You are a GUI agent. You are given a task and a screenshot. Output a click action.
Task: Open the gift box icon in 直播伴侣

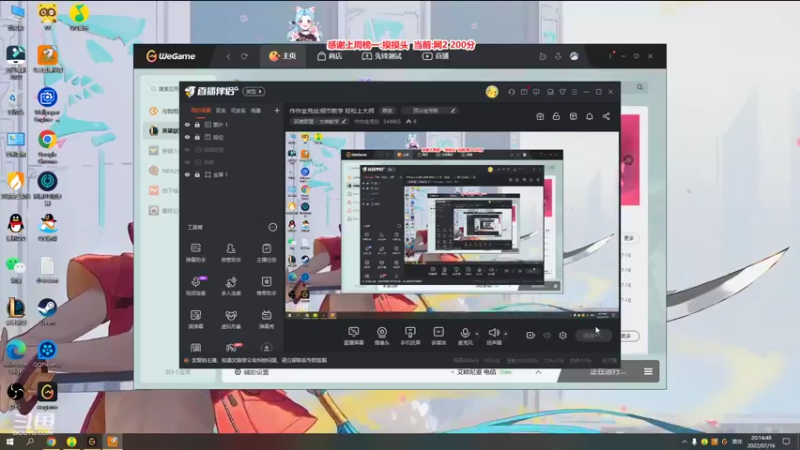coord(540,116)
